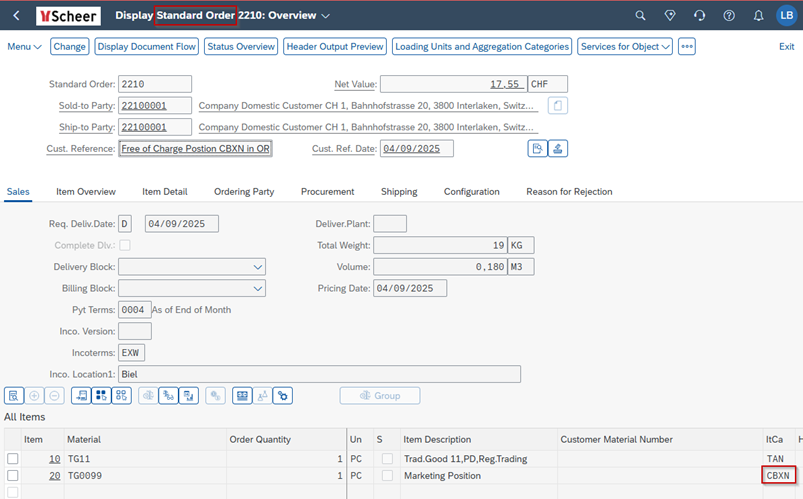Click item details magnifier icon in item toolbar
This screenshot has height=499, width=803.
(x=14, y=396)
